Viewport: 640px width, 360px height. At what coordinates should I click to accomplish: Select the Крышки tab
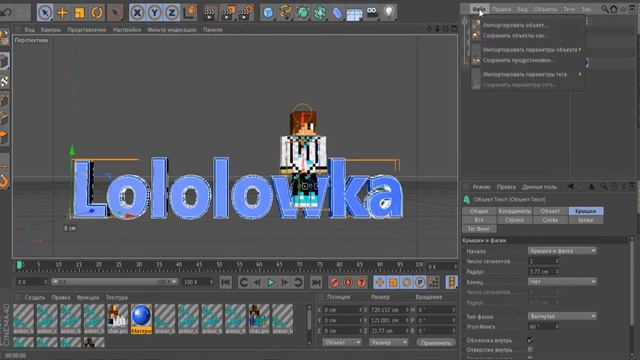[586, 211]
